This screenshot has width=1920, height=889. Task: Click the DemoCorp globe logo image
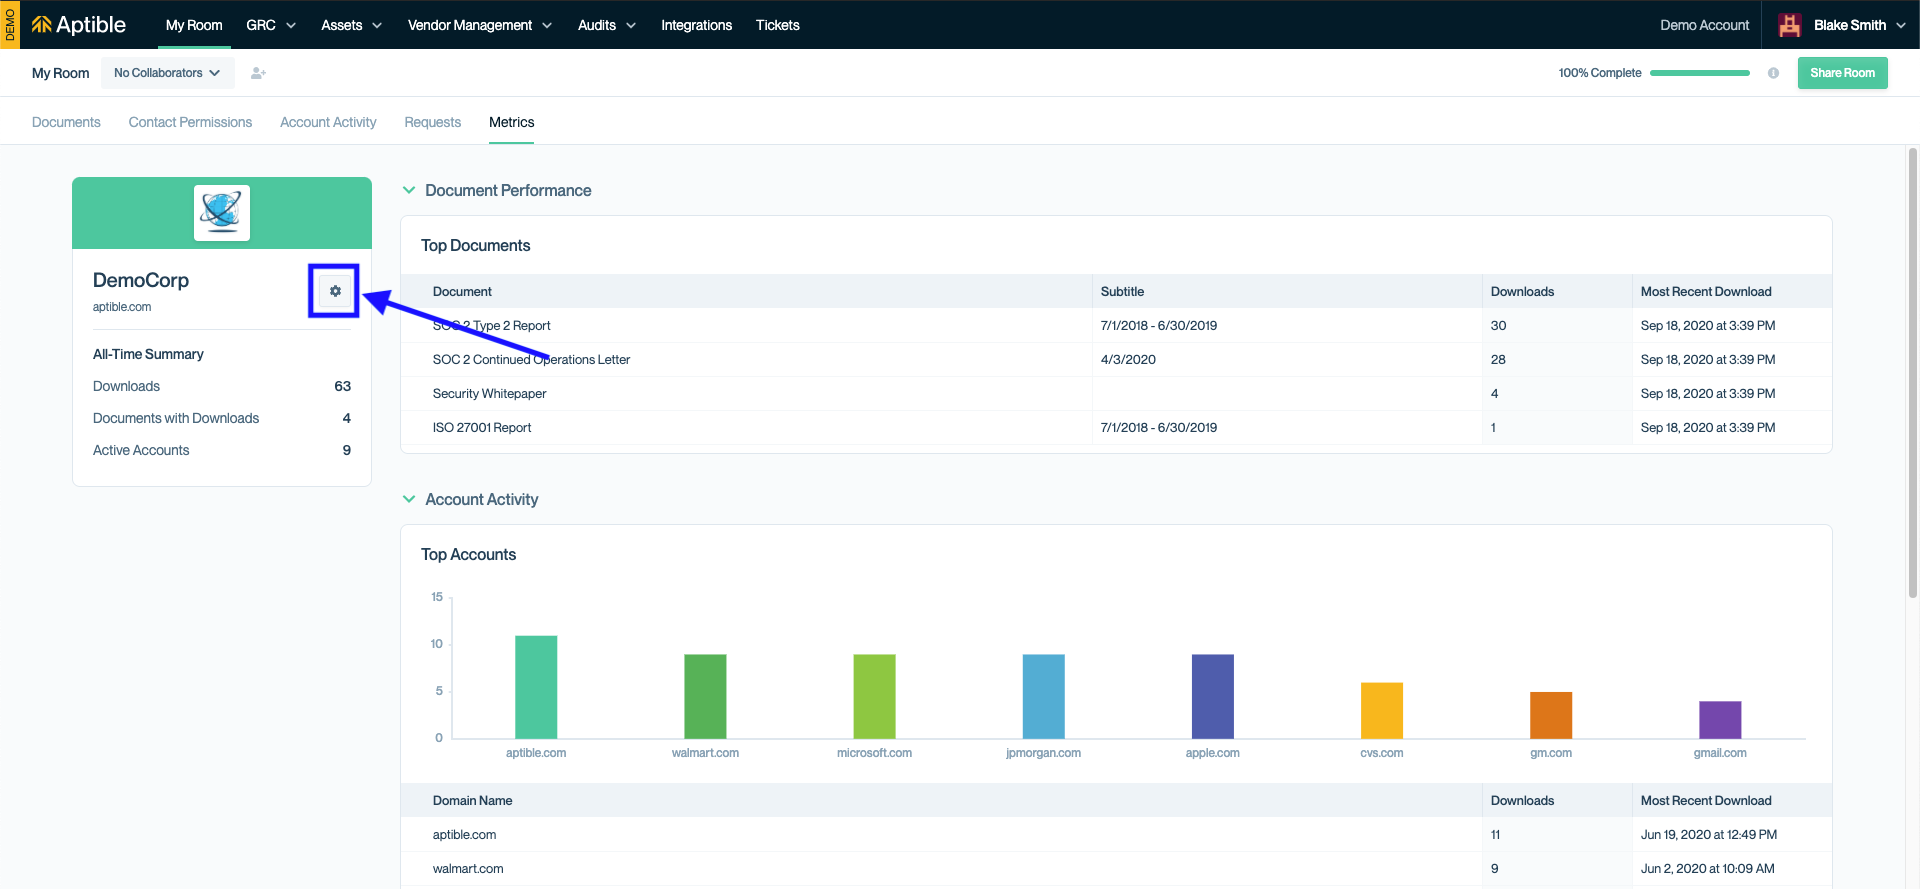(x=222, y=213)
